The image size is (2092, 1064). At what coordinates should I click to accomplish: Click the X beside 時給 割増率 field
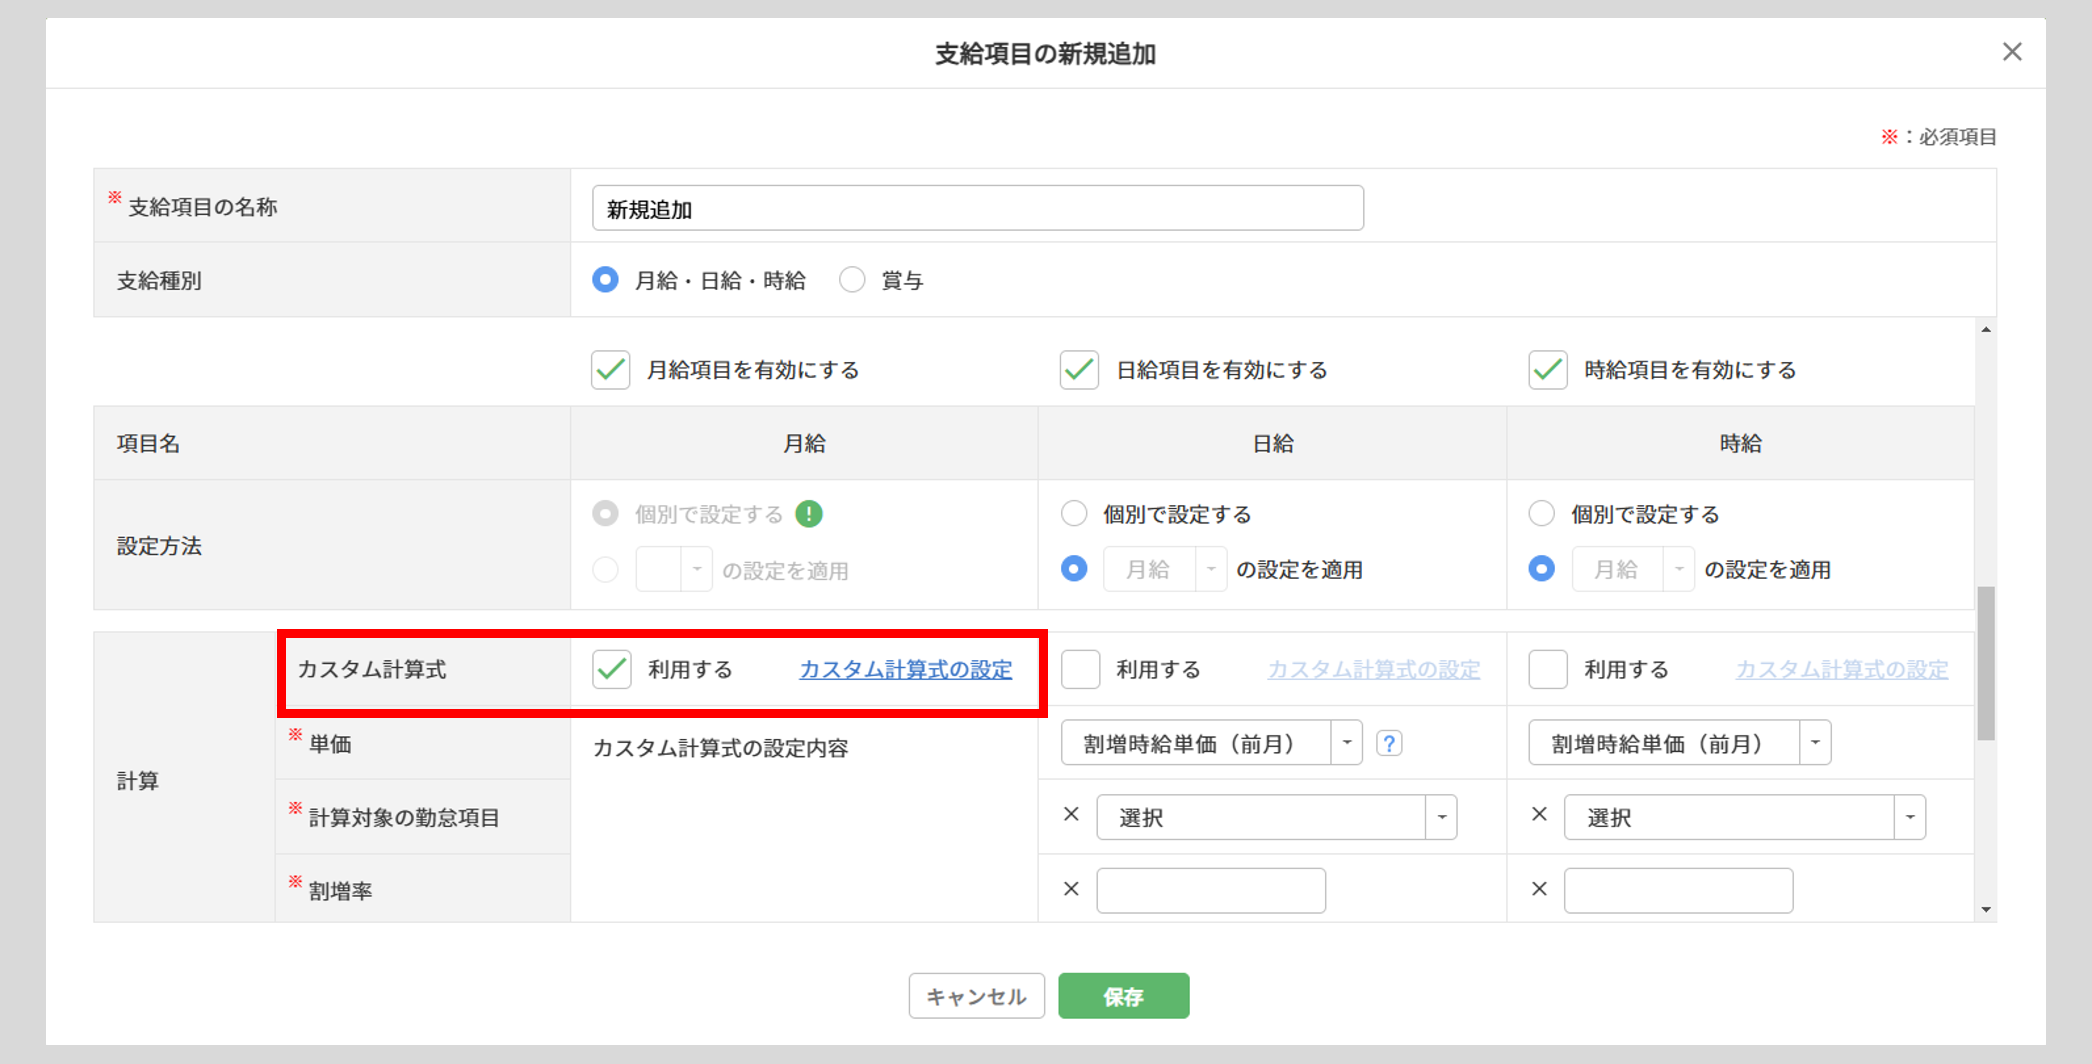coord(1539,889)
